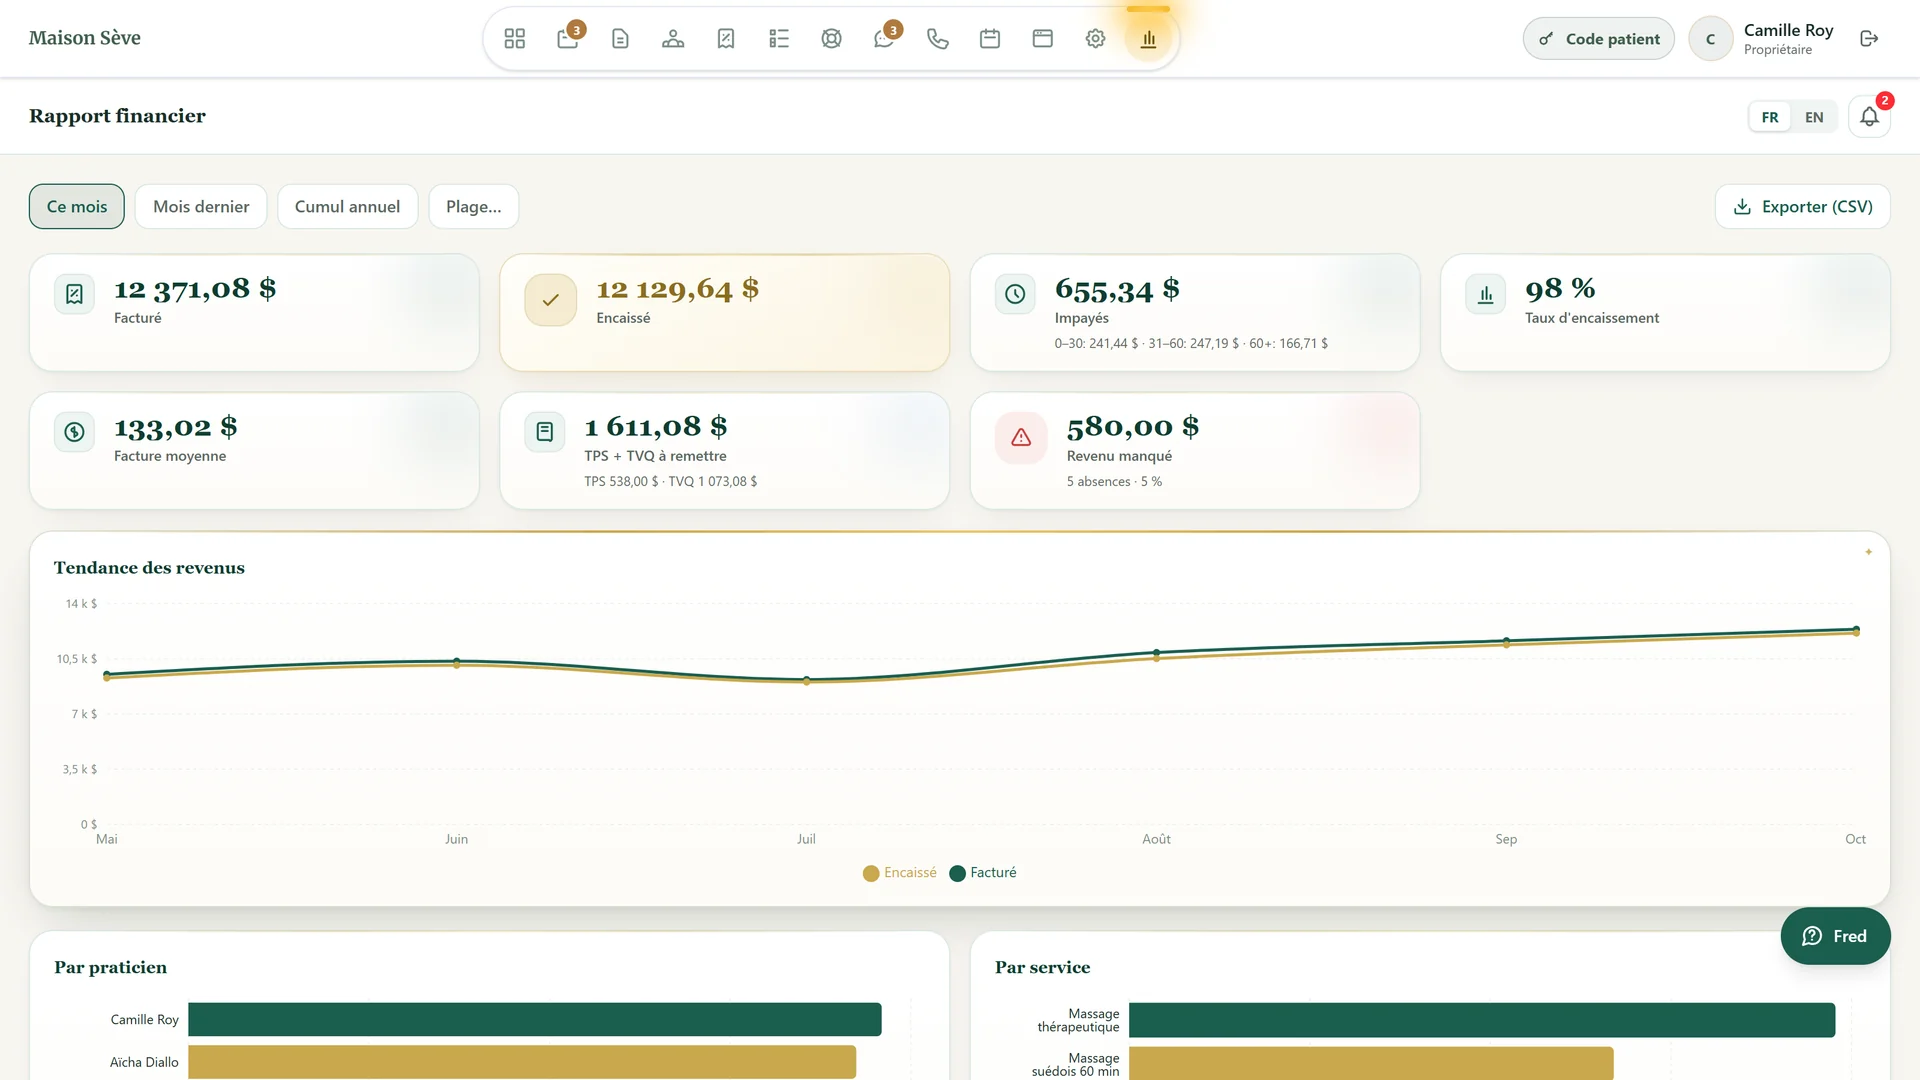Open the calendar icon in navigation
This screenshot has width=1920, height=1080.
click(x=990, y=39)
